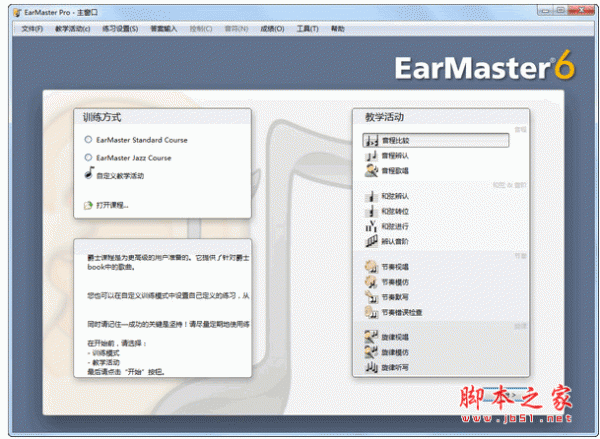Select the 节奏视唱 rhythm sight-reading icon

[x=371, y=267]
